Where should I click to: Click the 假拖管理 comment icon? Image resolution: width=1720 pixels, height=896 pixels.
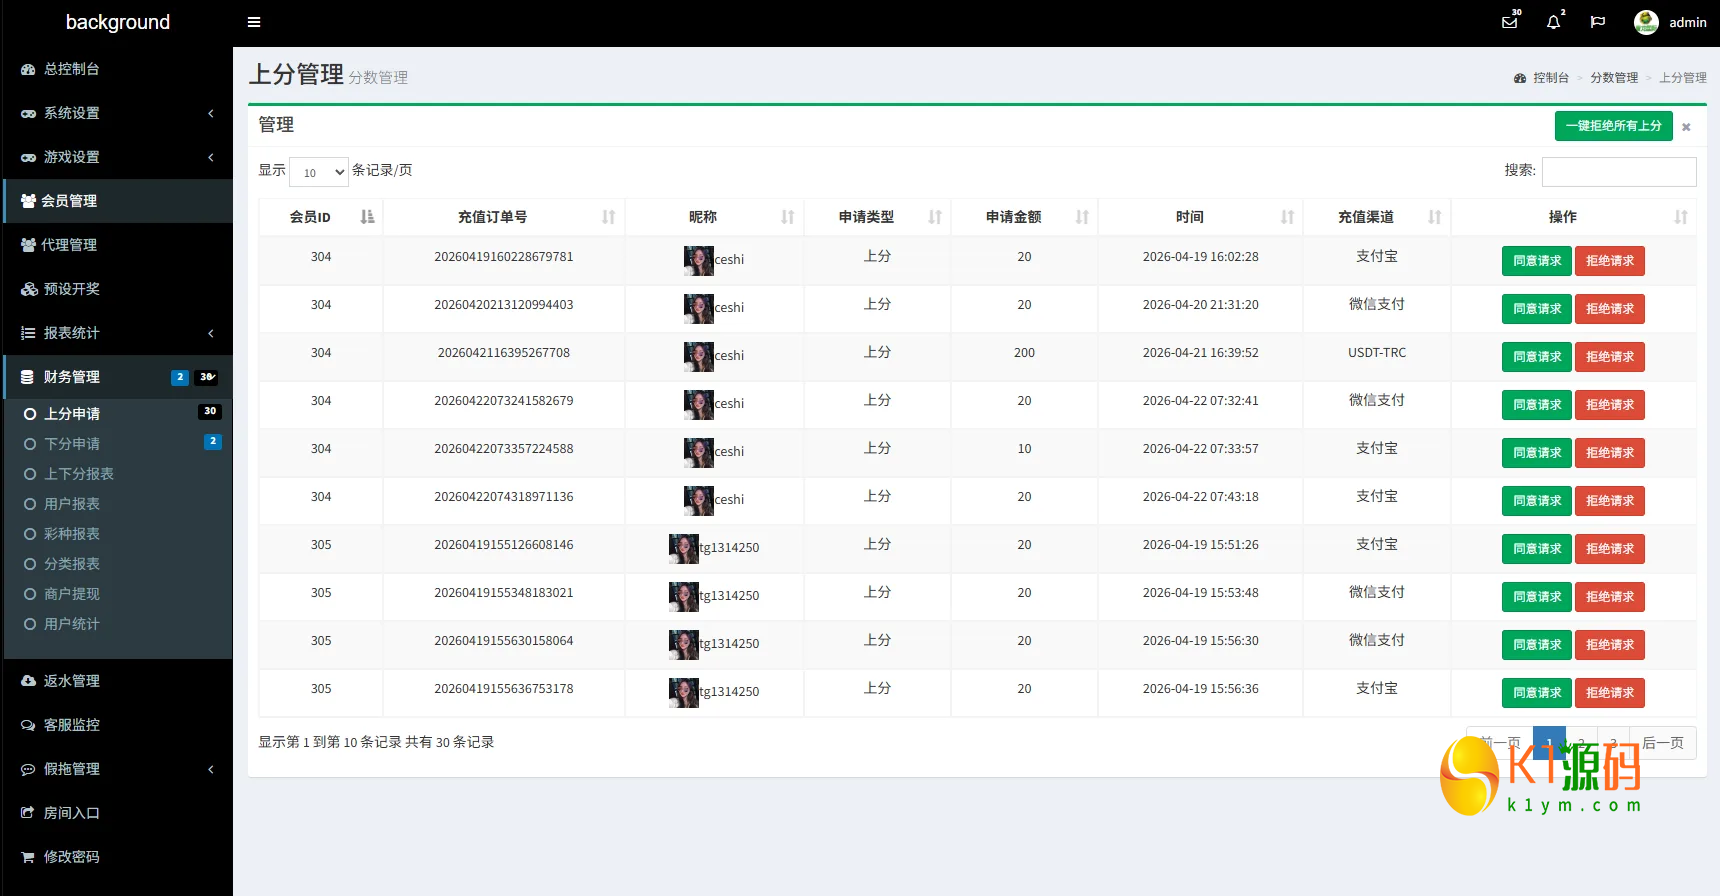click(x=28, y=769)
